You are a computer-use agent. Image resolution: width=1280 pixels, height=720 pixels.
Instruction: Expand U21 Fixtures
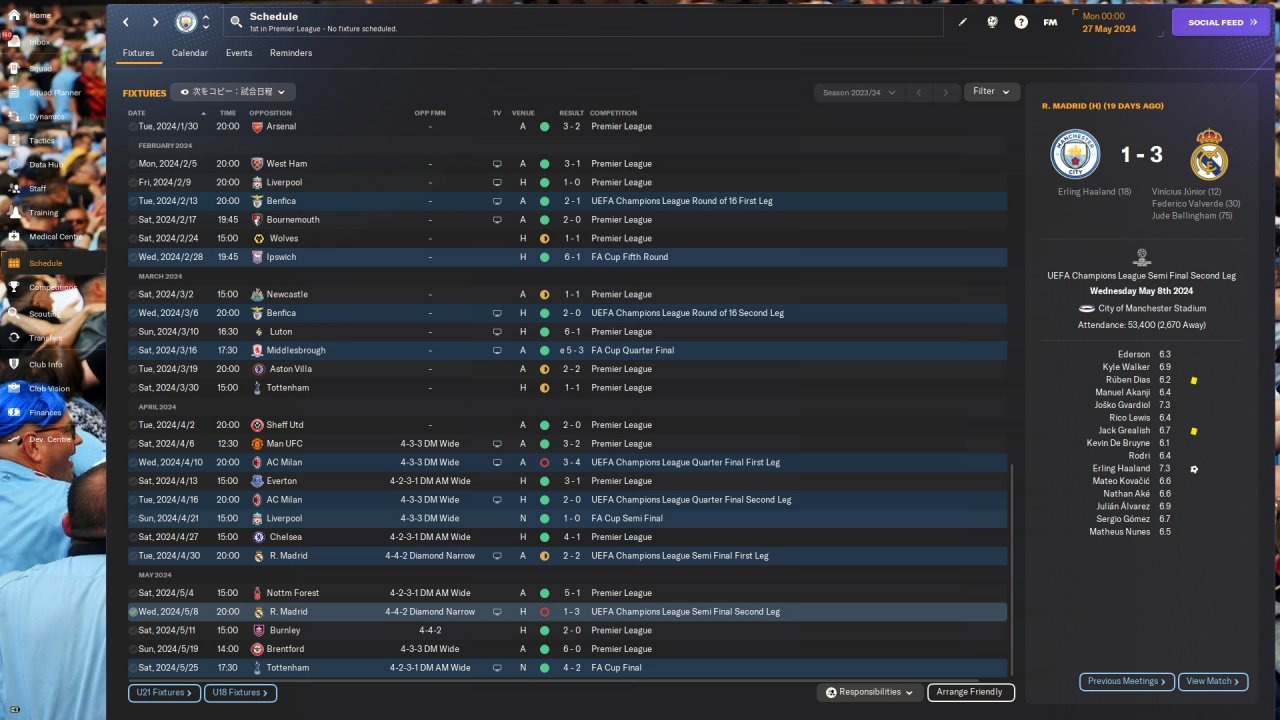coord(164,692)
